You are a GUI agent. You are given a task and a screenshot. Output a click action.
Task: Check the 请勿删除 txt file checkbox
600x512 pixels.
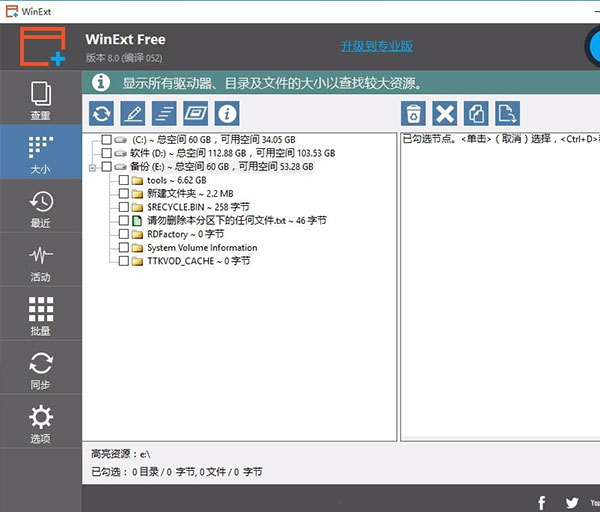pos(124,220)
